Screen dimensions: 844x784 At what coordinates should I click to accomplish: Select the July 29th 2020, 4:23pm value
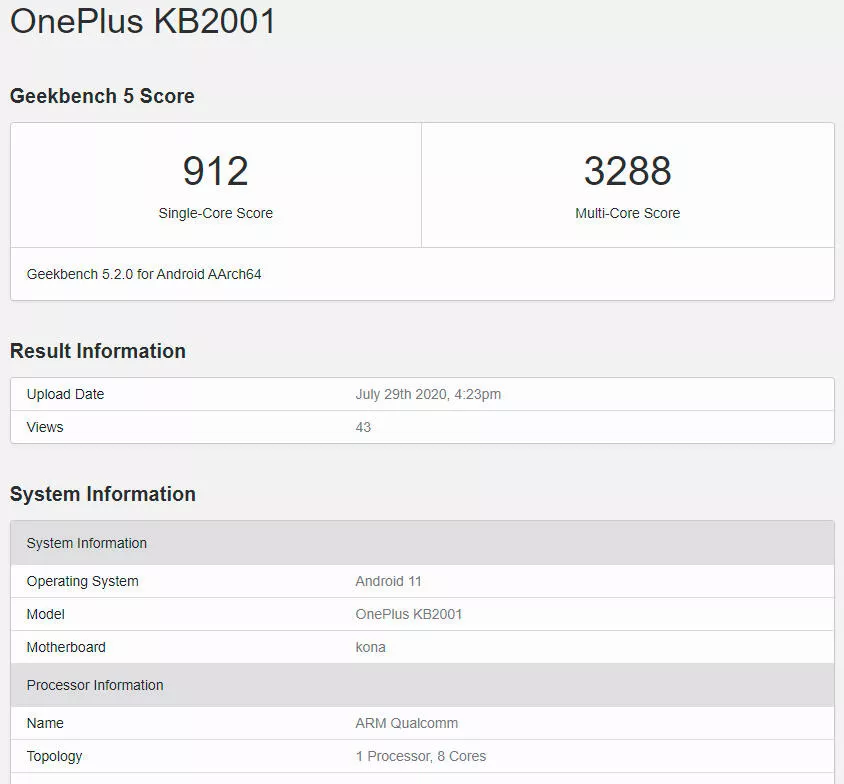[428, 394]
